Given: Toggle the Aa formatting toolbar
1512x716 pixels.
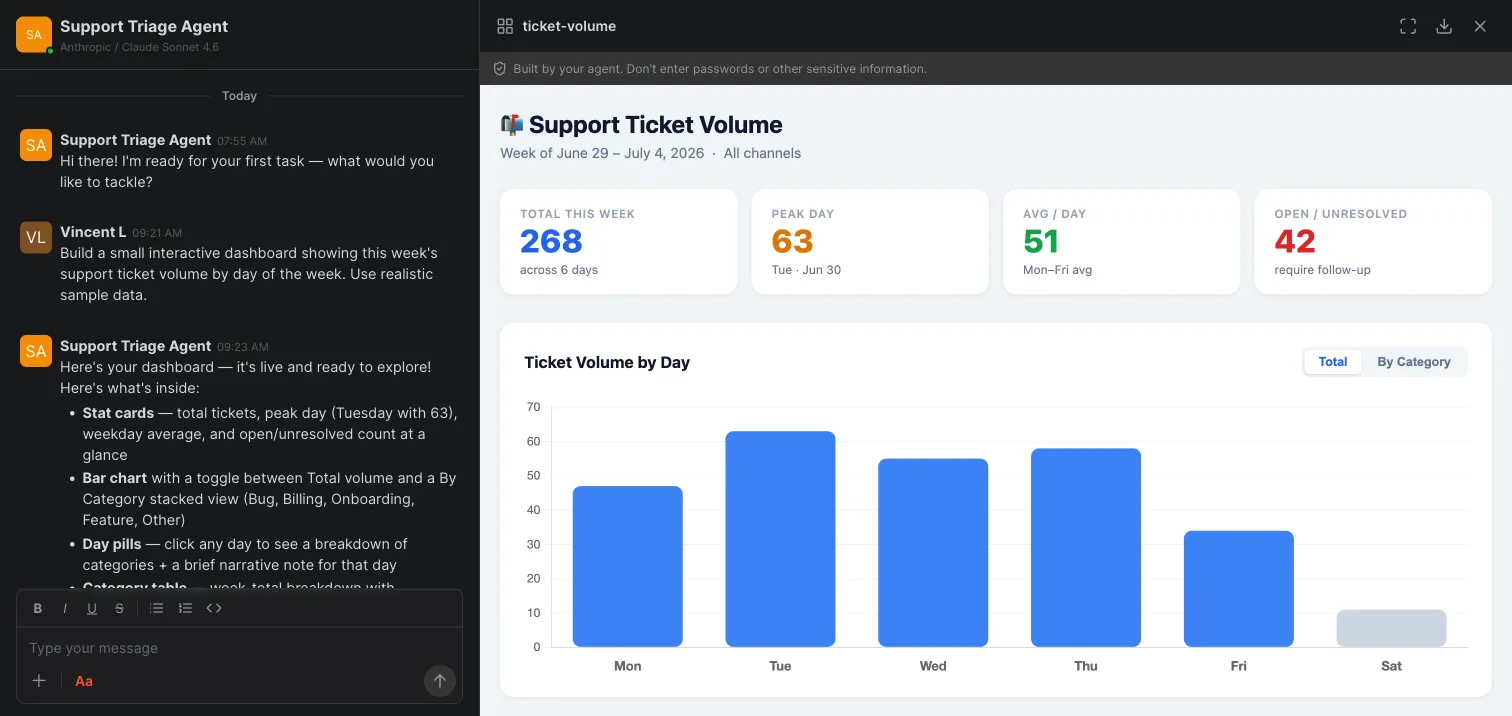Looking at the screenshot, I should (x=84, y=681).
